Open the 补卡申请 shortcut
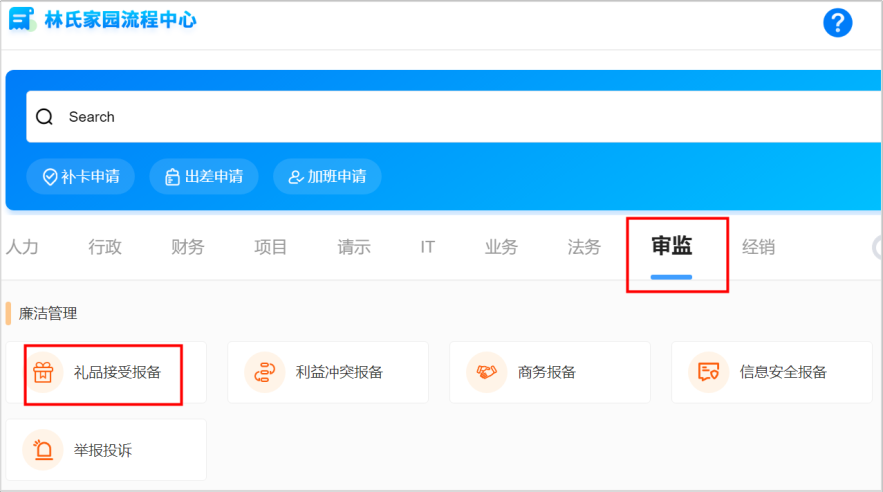883x492 pixels. click(x=81, y=177)
